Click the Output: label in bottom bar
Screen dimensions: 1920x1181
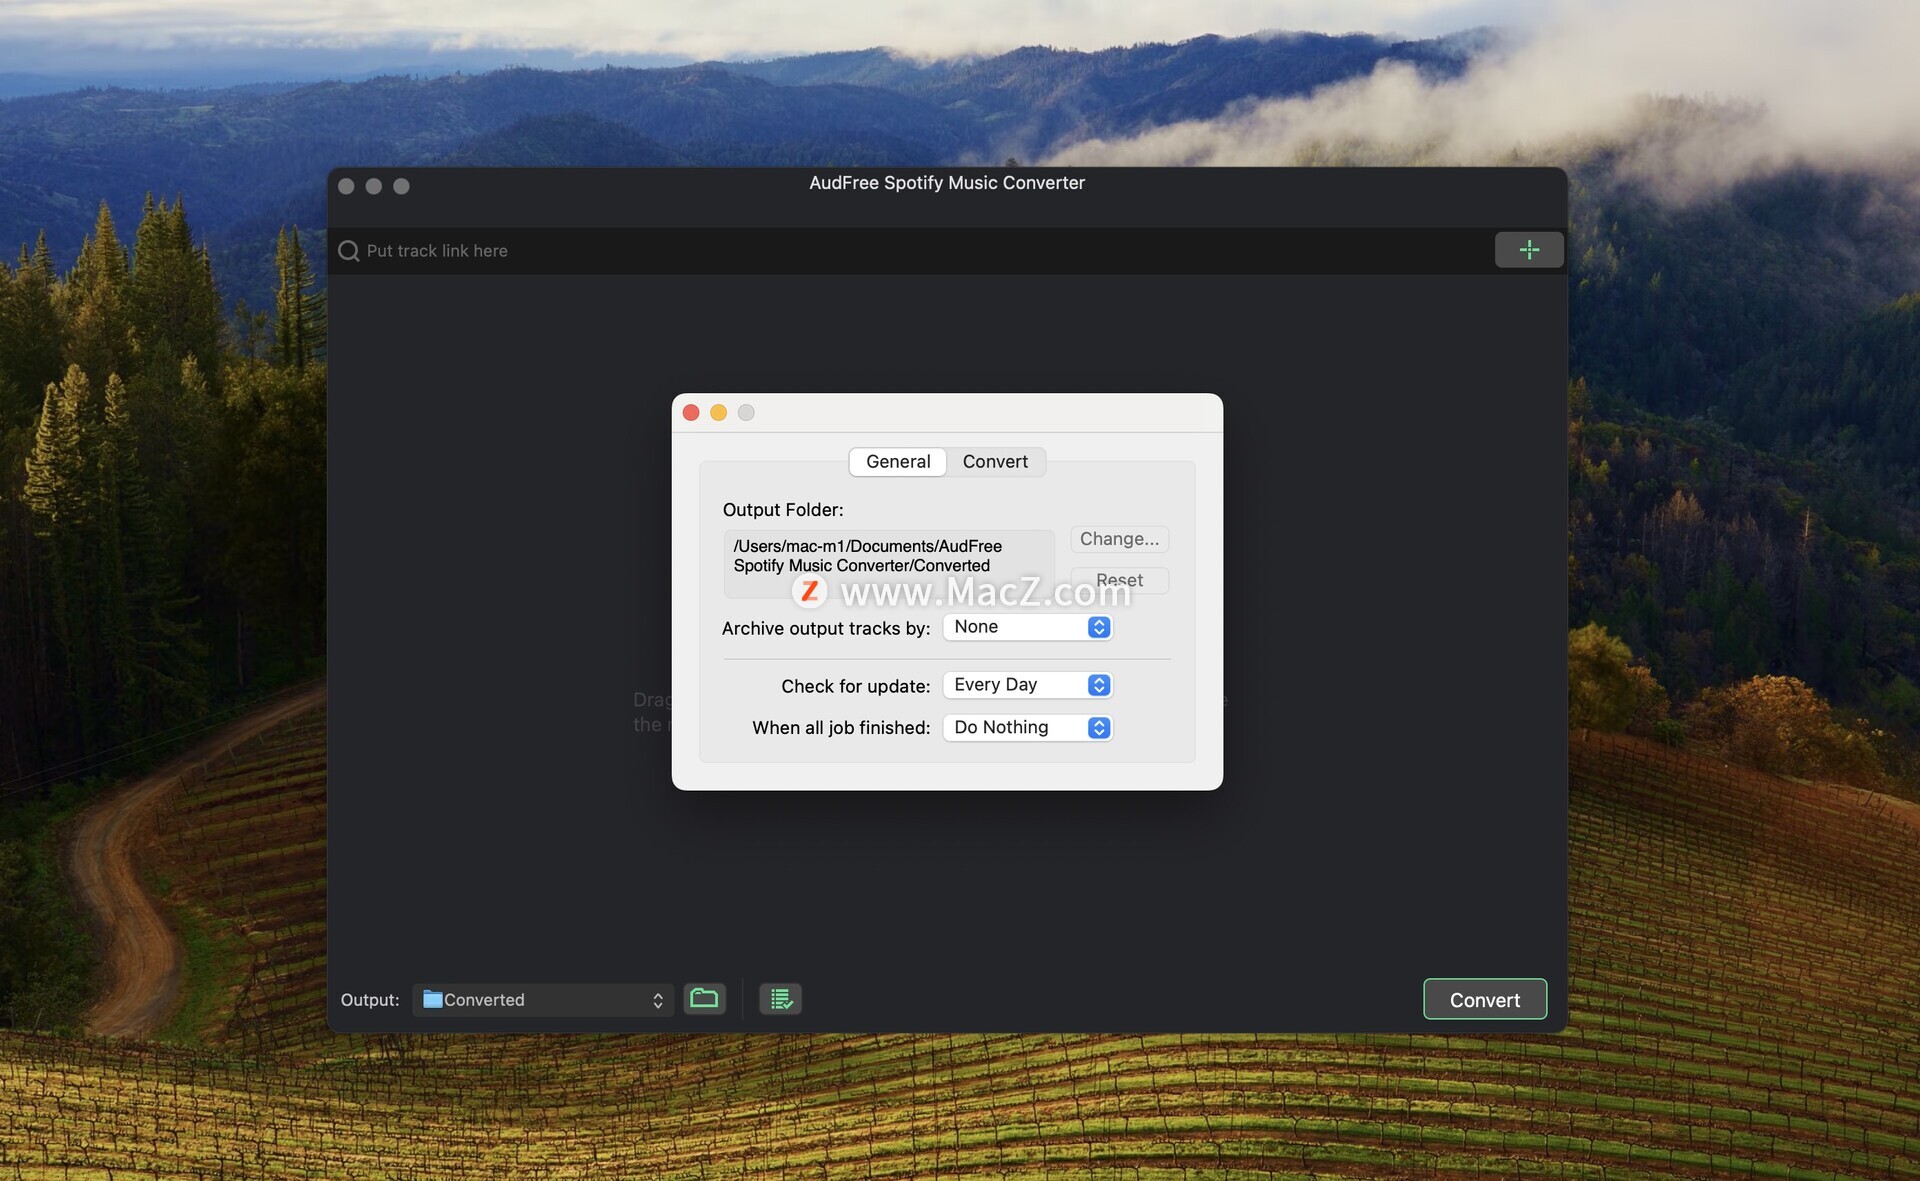pos(370,1000)
